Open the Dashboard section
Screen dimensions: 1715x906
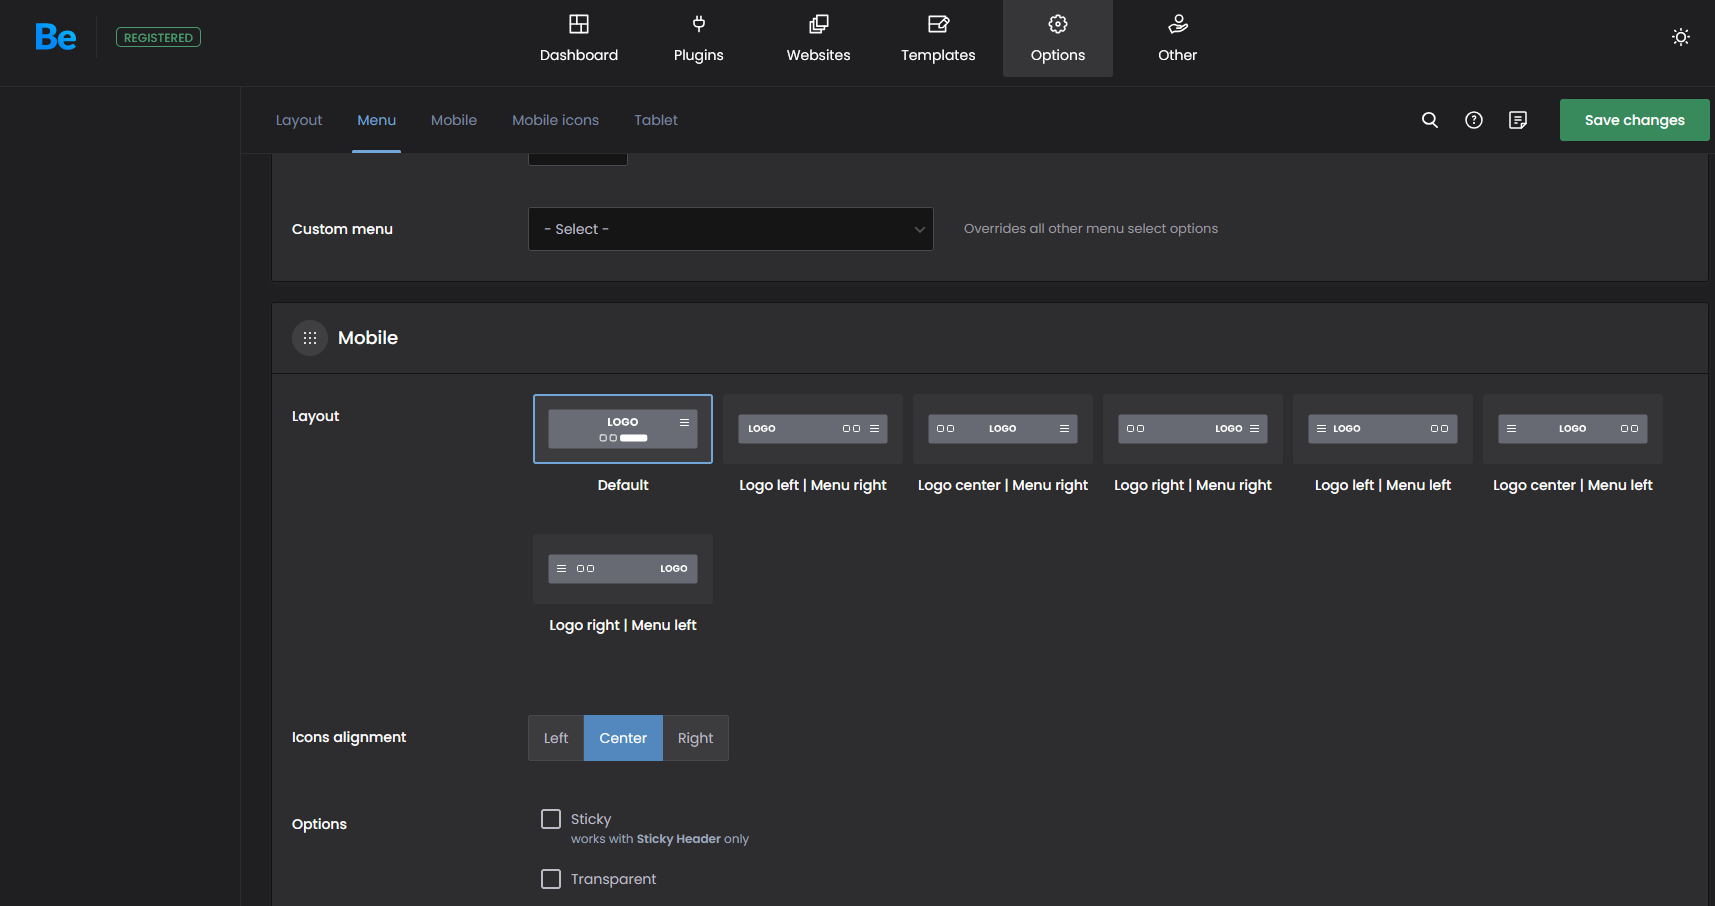coord(579,38)
